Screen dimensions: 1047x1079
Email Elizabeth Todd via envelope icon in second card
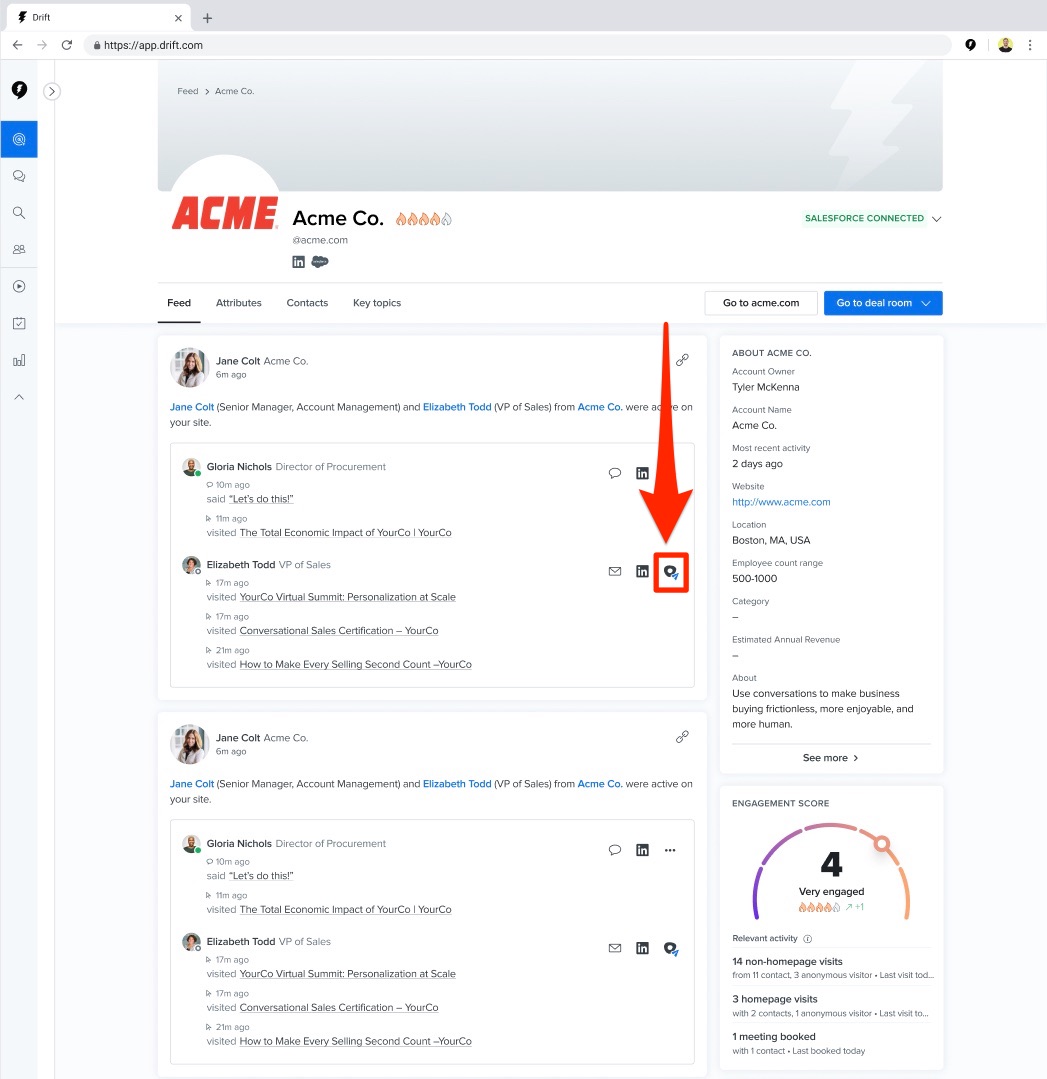pos(615,948)
